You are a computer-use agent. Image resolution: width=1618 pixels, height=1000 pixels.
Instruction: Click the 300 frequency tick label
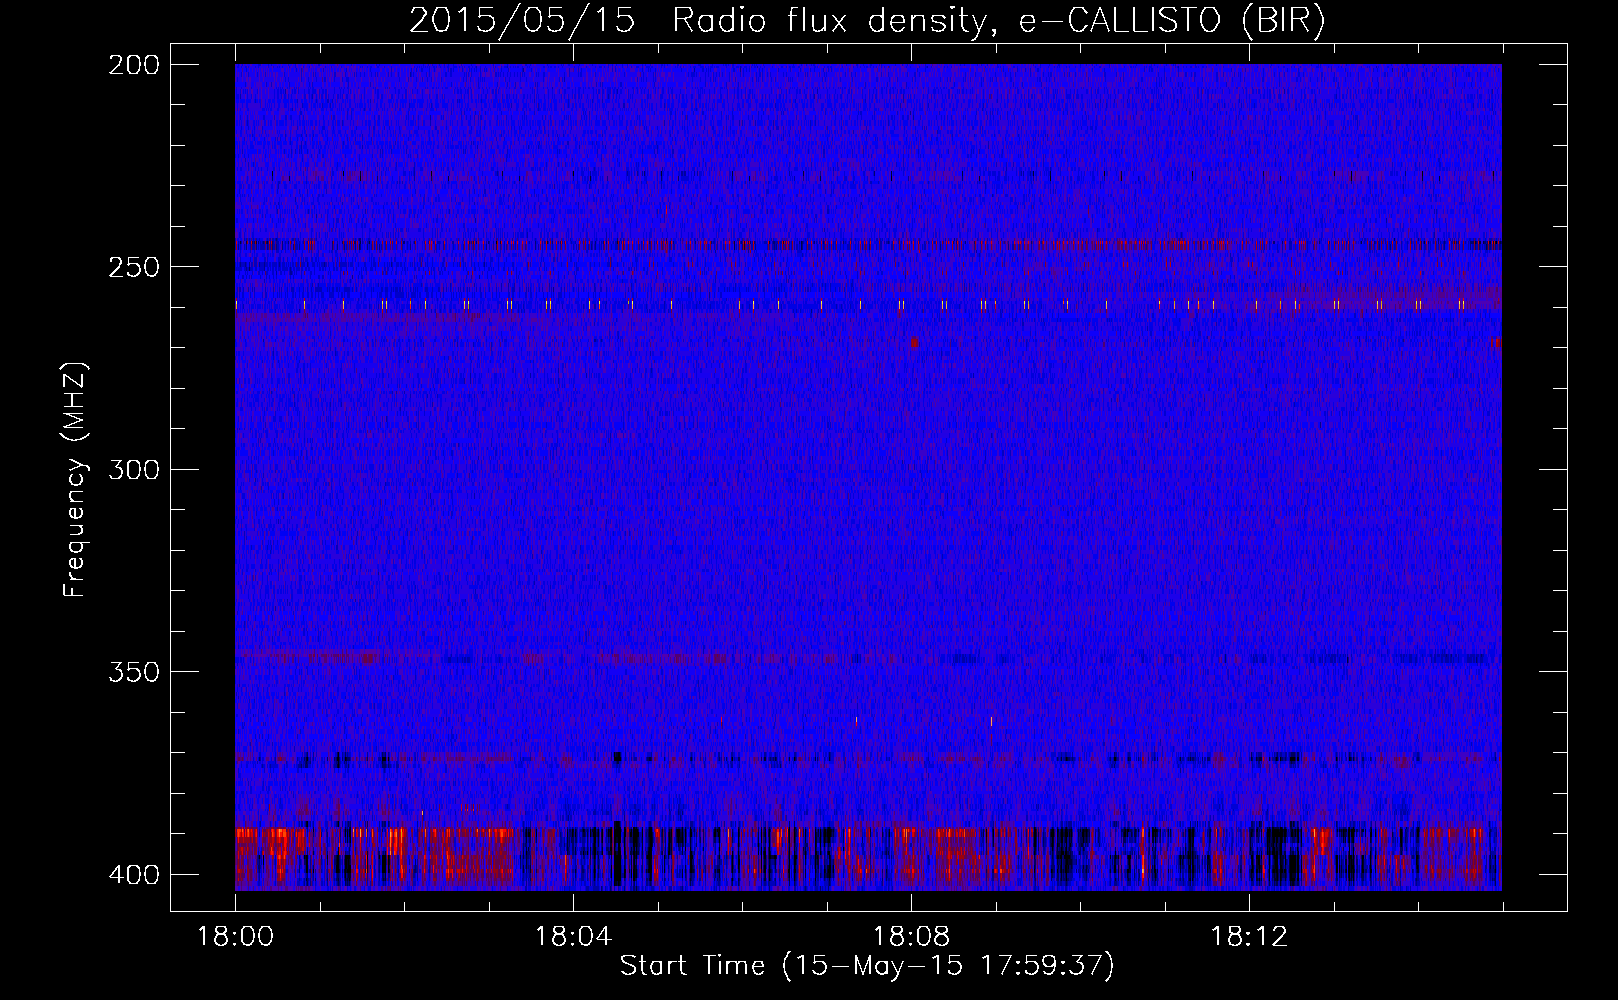point(134,470)
